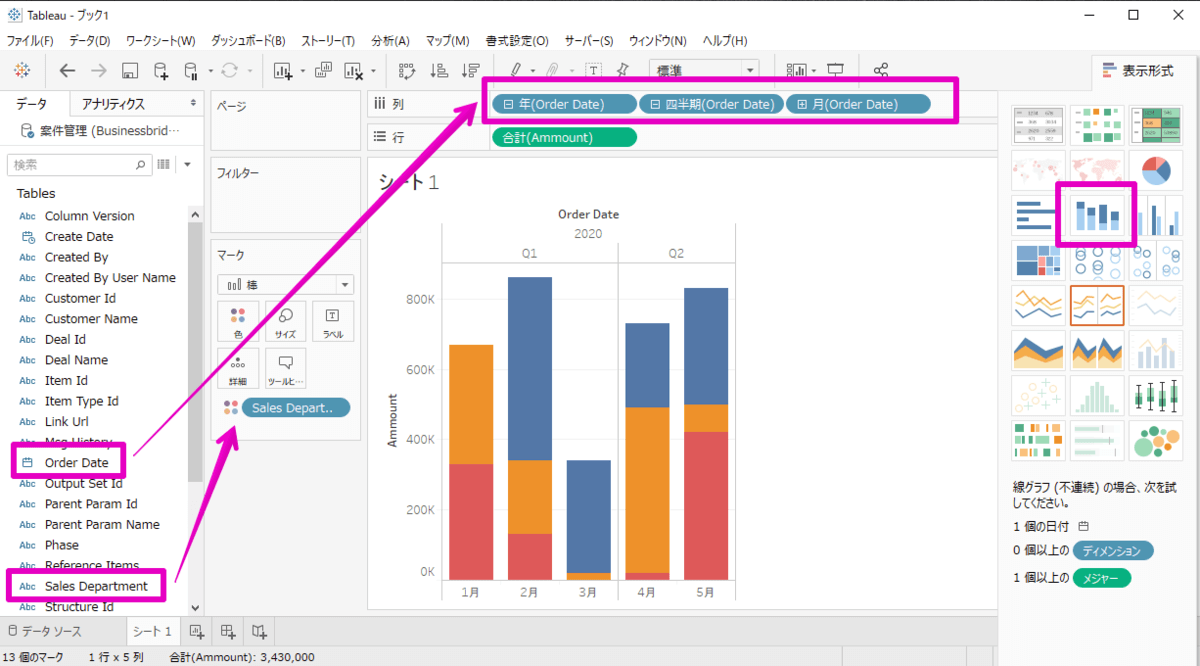Open the Format menu
Viewport: 1200px width, 666px height.
tap(517, 41)
